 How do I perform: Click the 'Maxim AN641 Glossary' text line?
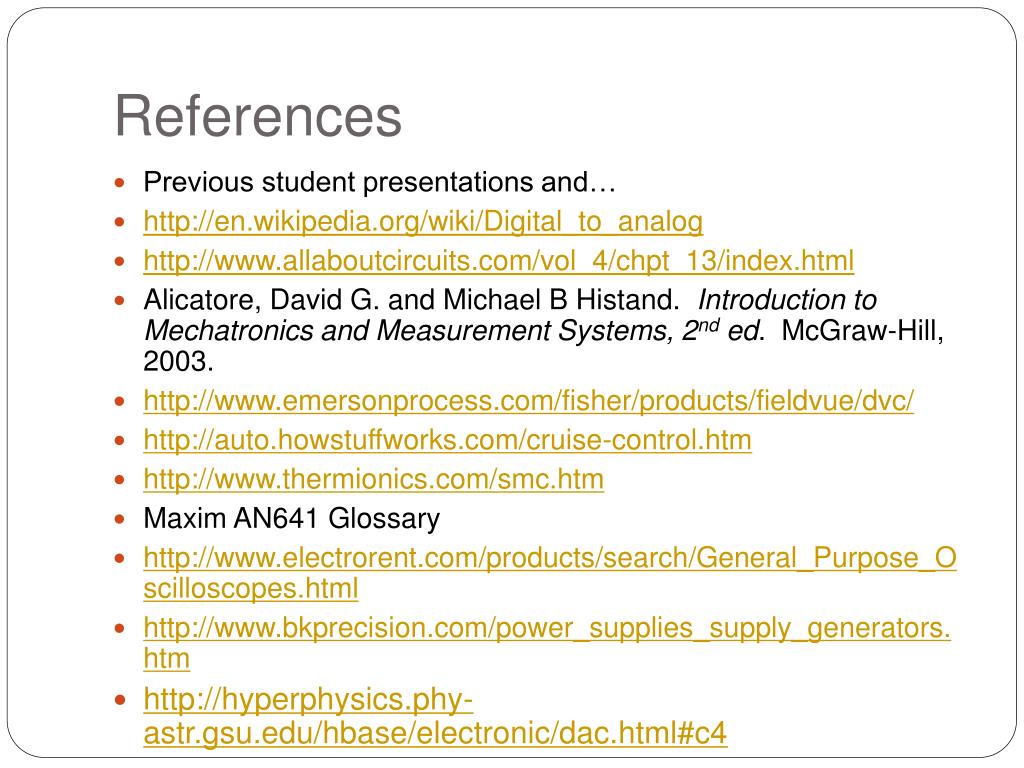(x=292, y=519)
